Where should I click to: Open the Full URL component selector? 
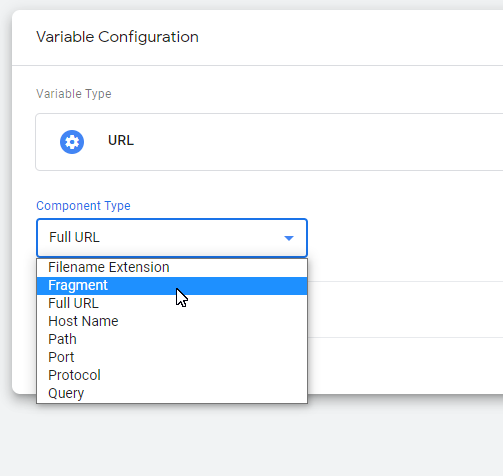172,238
